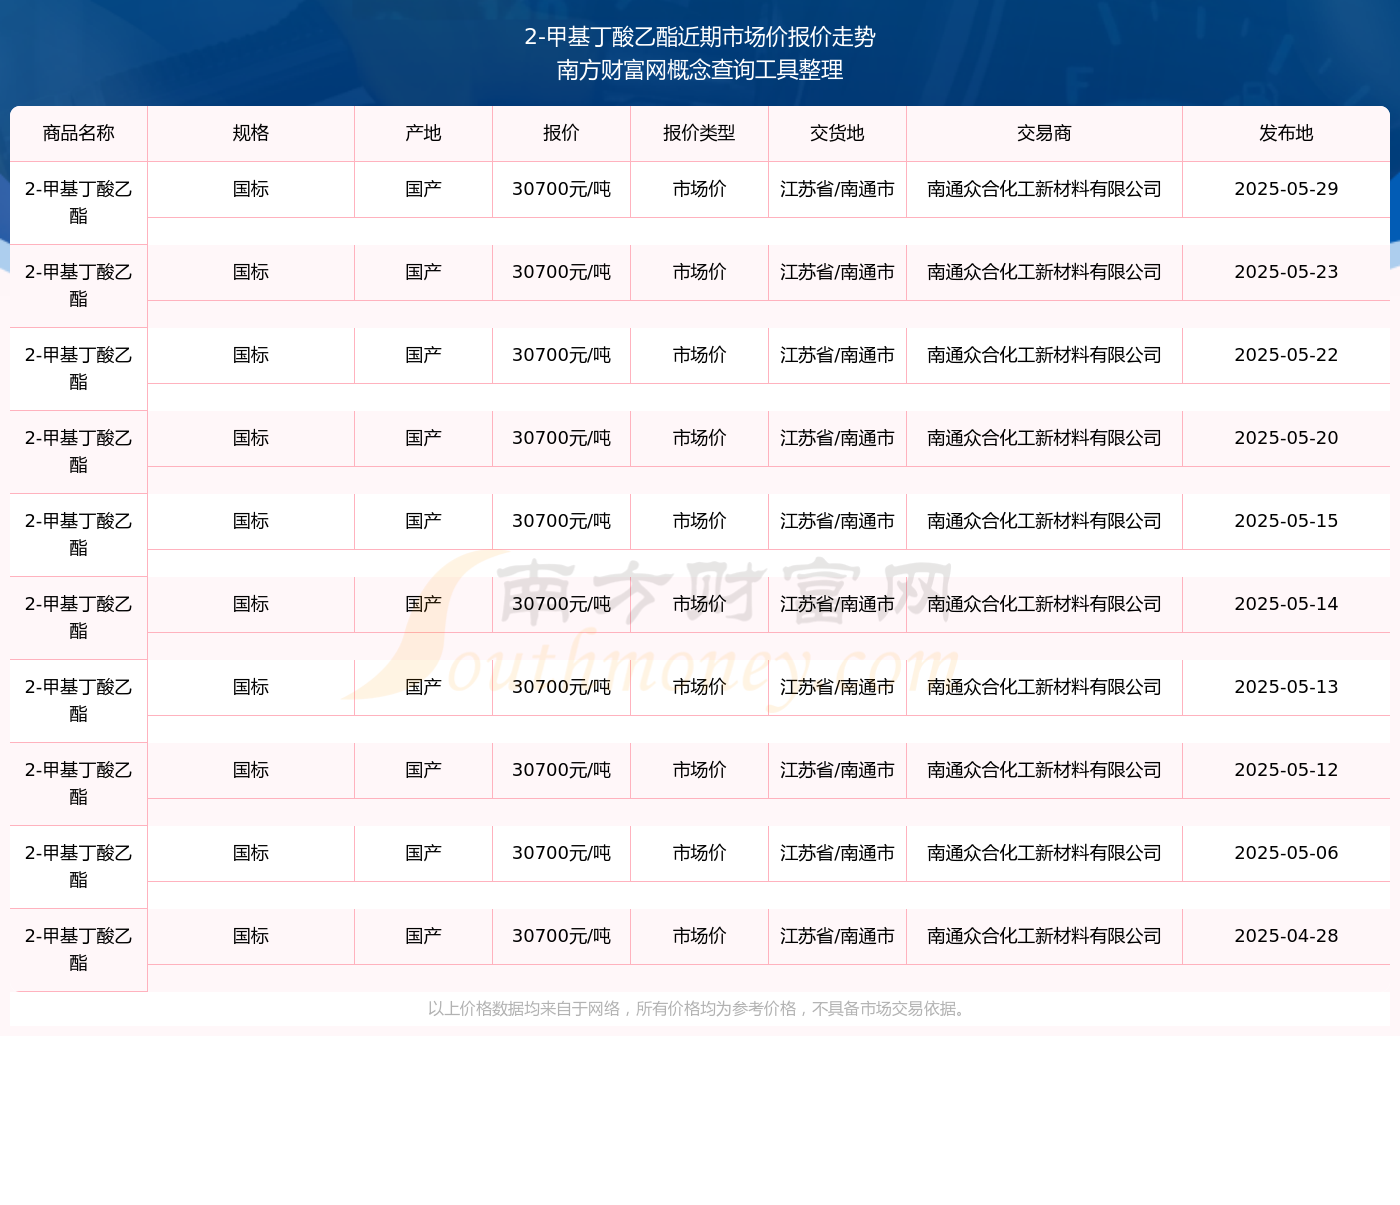Select the date 2025-04-28 cell

click(1286, 936)
